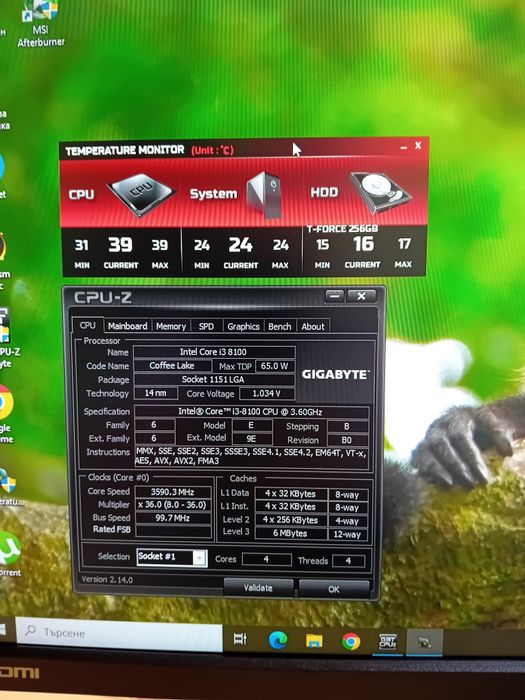525x700 pixels.
Task: Click the System tower icon in Temperature Monitor
Action: coord(265,195)
